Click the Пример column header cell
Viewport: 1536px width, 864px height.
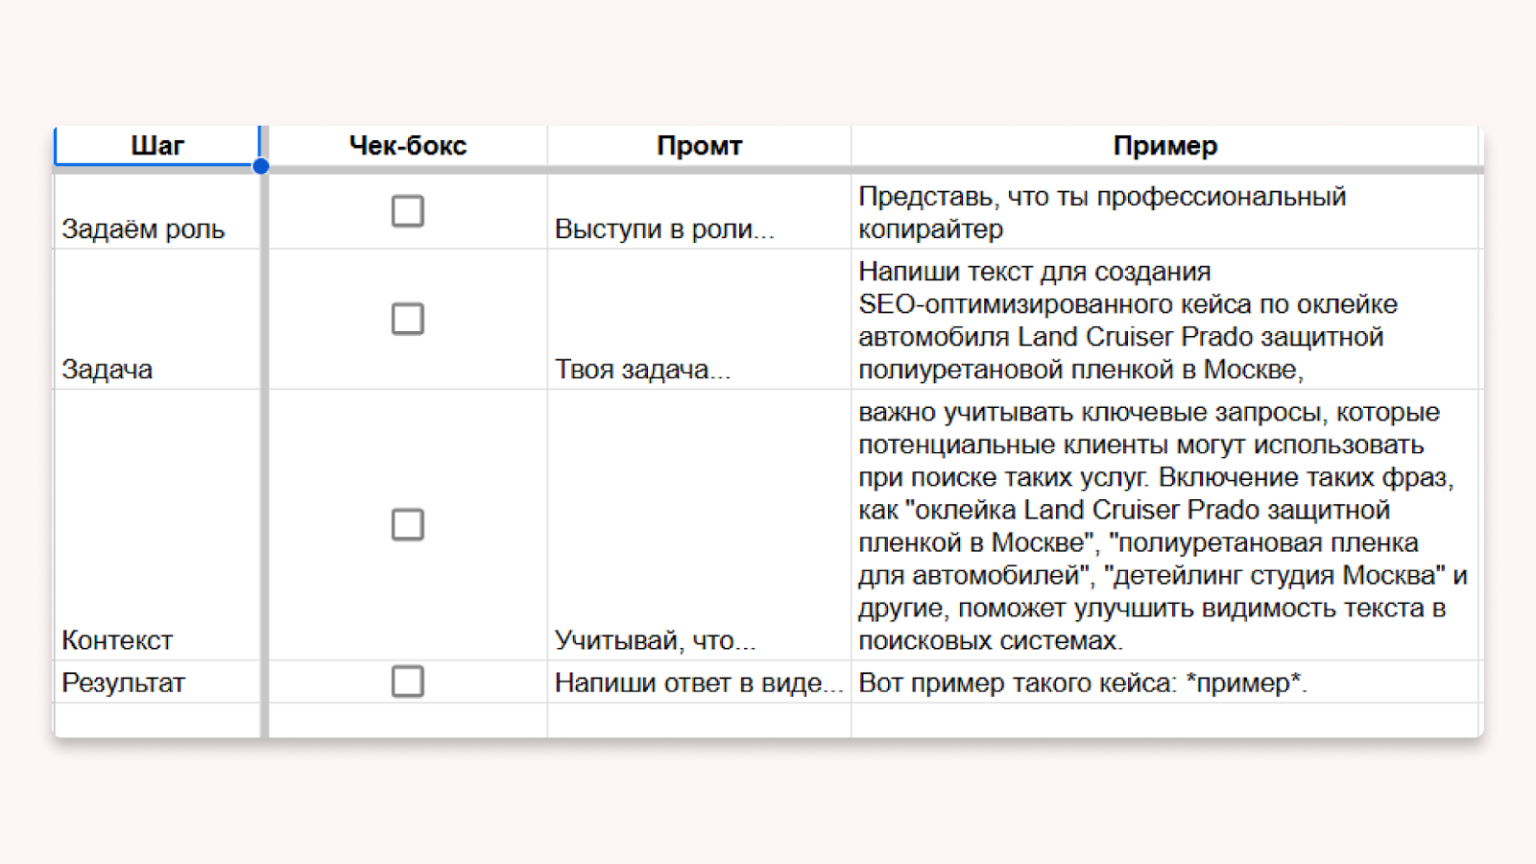pyautogui.click(x=1165, y=146)
